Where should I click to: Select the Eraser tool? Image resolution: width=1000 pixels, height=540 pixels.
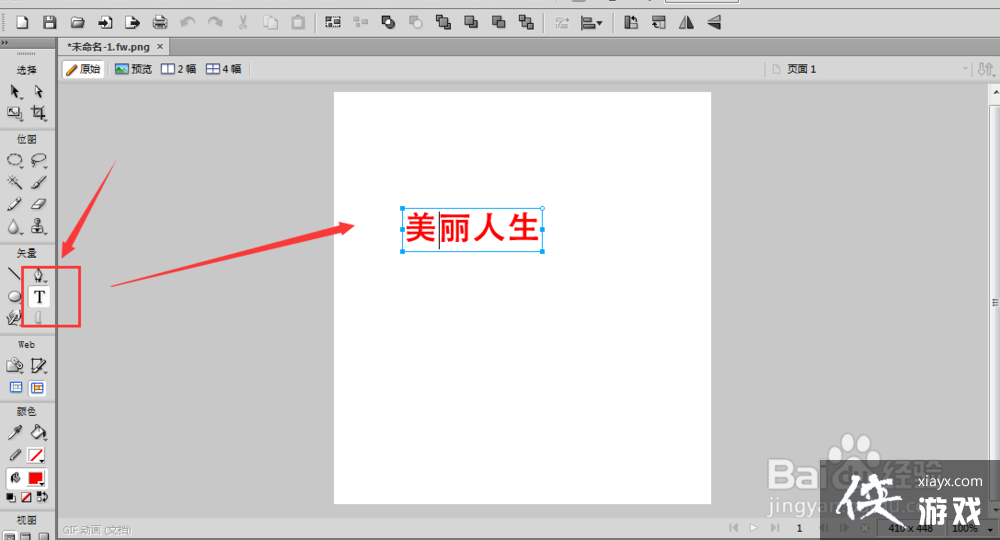coord(39,204)
